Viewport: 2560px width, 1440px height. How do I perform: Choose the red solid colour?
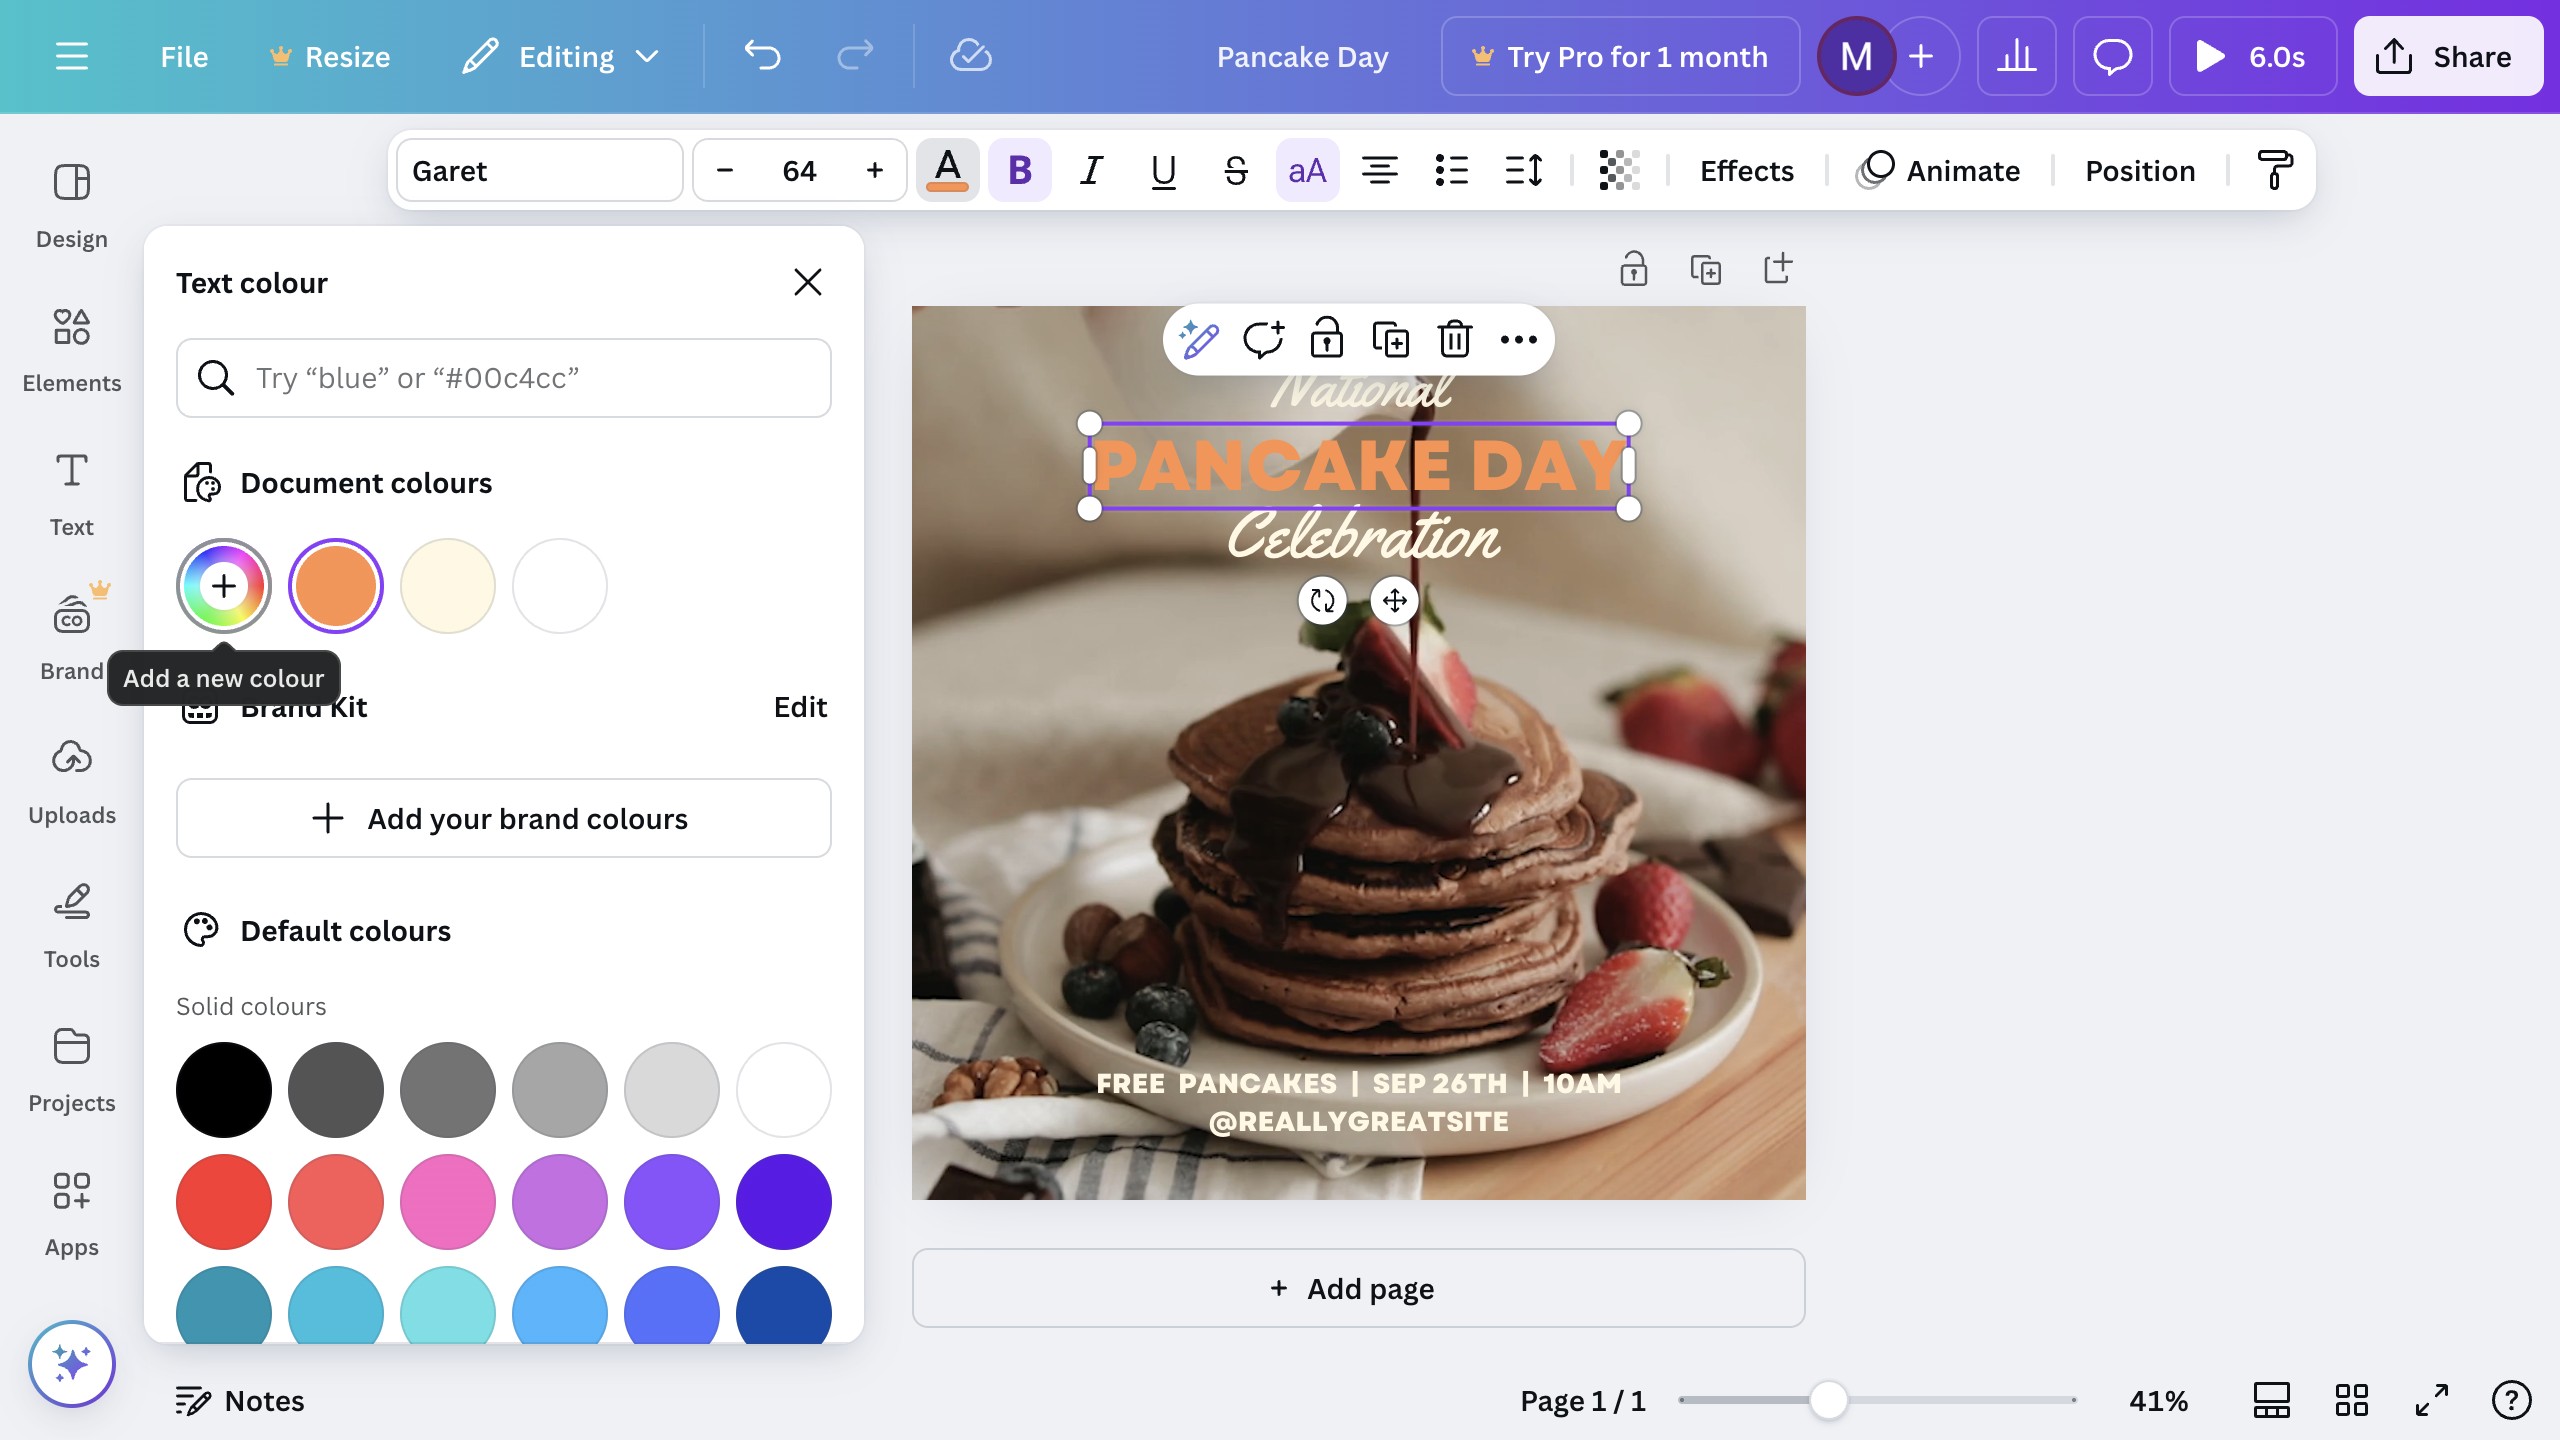pos(224,1202)
